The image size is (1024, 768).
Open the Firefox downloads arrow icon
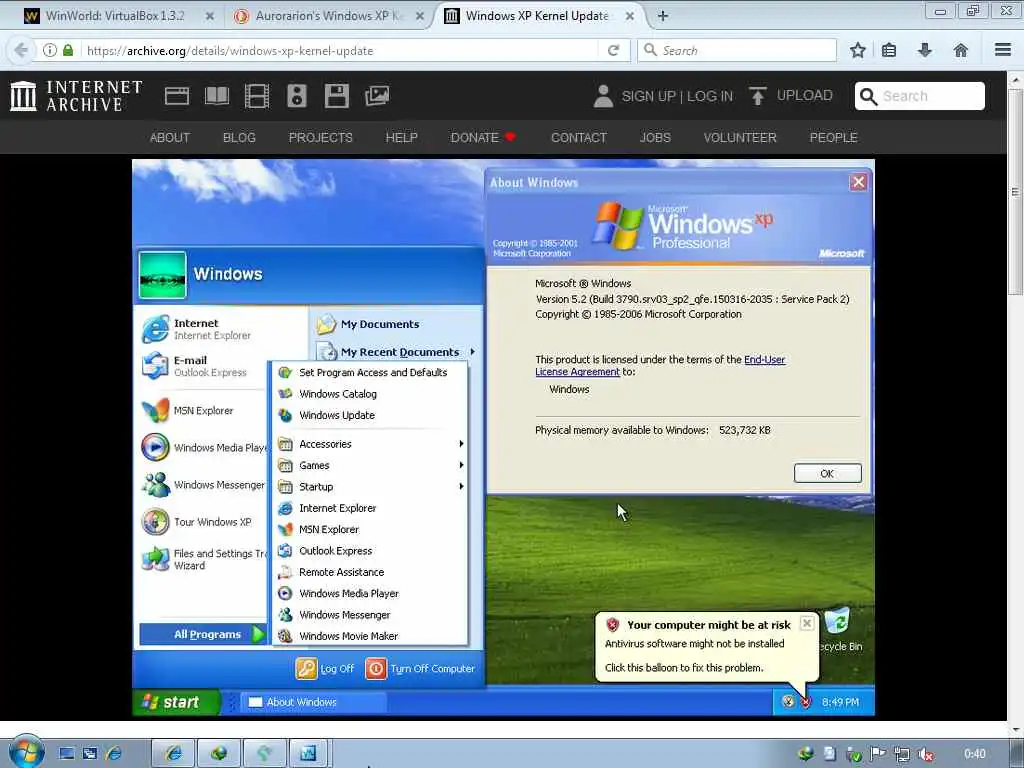click(x=925, y=50)
